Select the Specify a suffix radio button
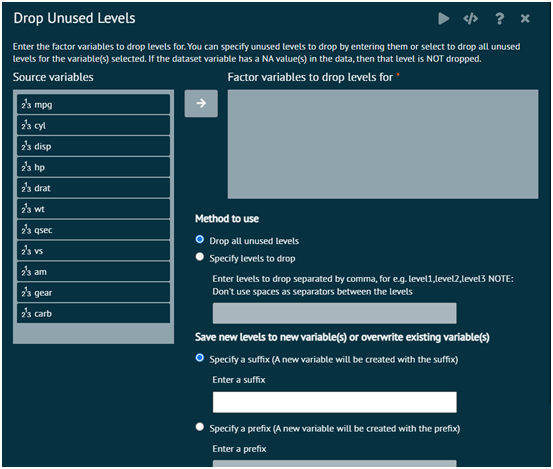The width and height of the screenshot is (553, 469). coord(200,358)
